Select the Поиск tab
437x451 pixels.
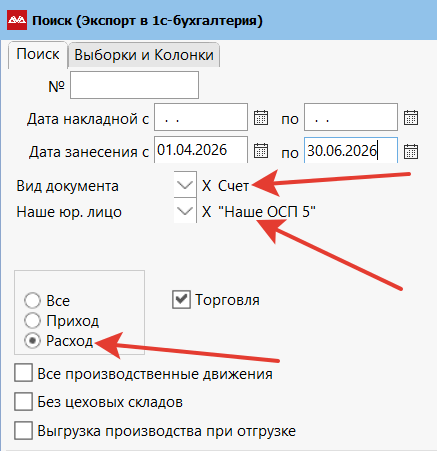(38, 54)
